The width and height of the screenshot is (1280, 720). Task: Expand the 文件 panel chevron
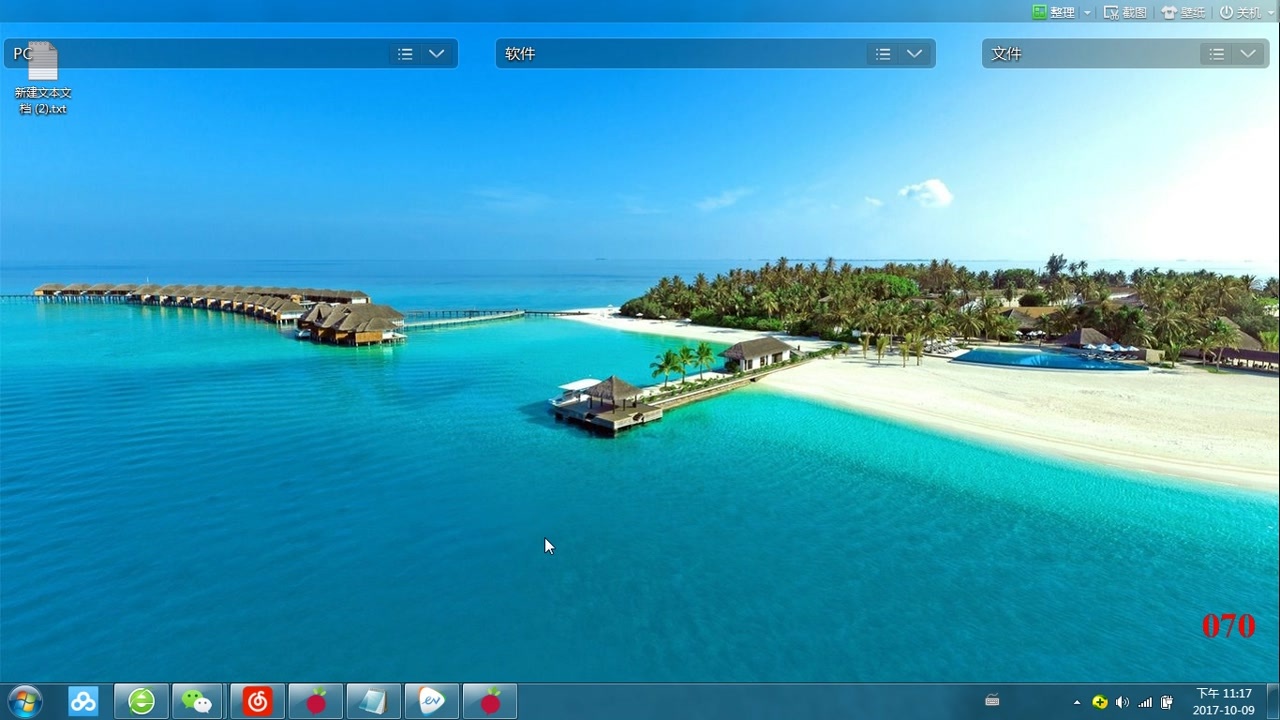pyautogui.click(x=1248, y=54)
